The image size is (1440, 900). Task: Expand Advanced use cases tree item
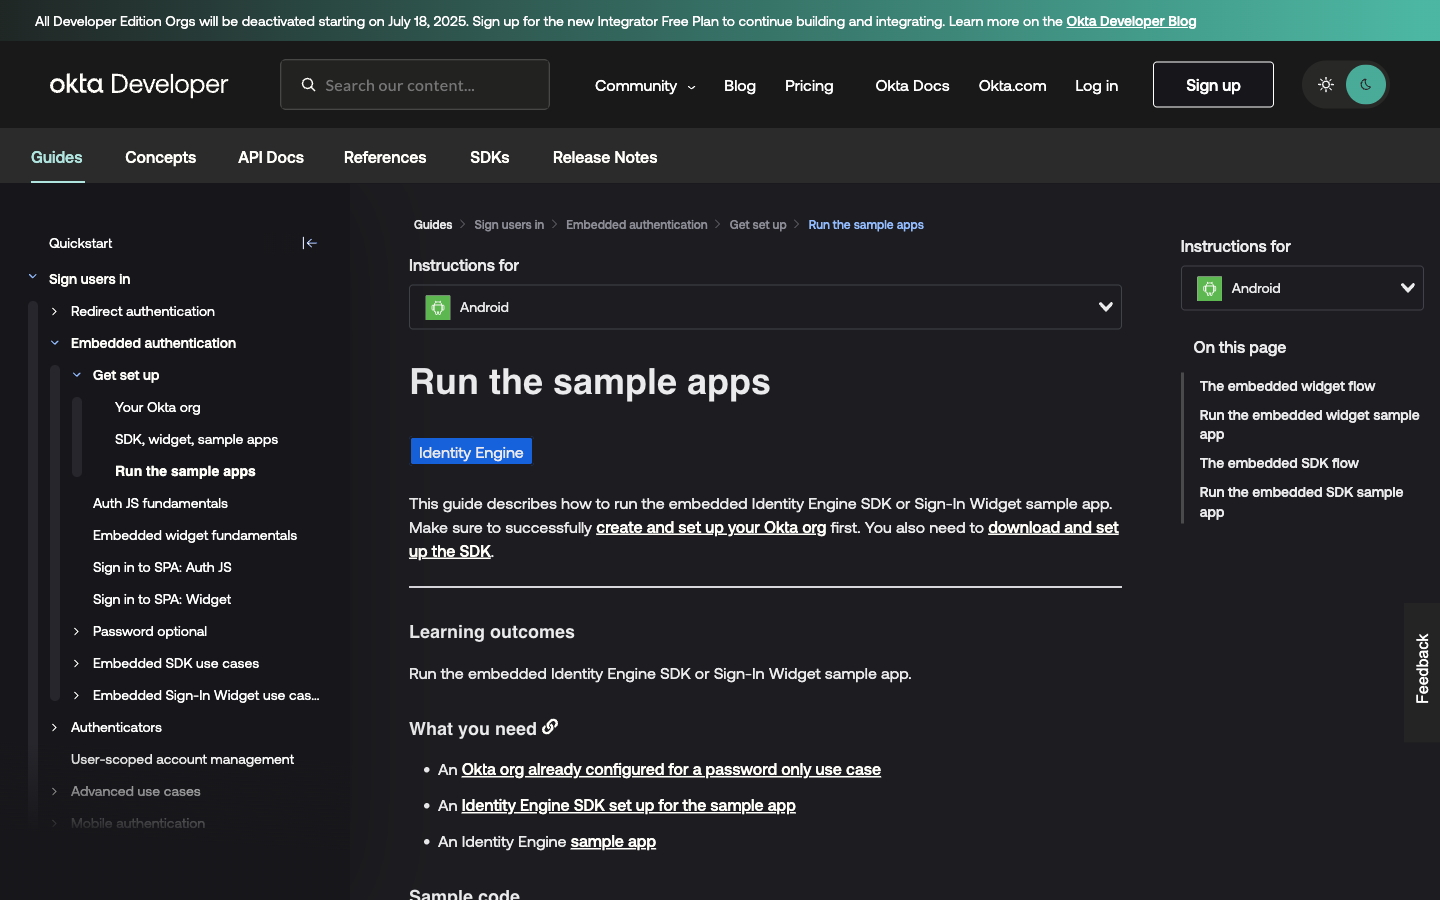point(55,791)
